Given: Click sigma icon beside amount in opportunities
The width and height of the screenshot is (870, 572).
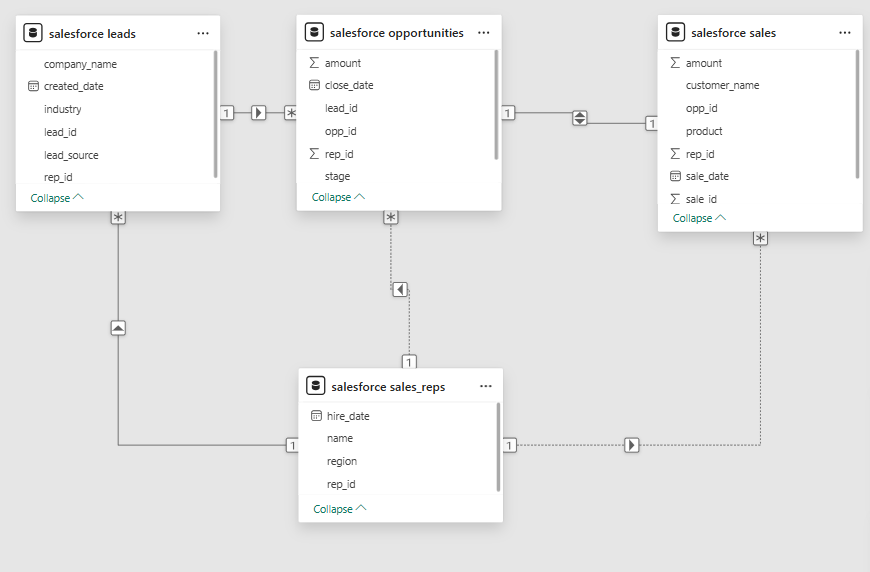Looking at the screenshot, I should coord(314,63).
